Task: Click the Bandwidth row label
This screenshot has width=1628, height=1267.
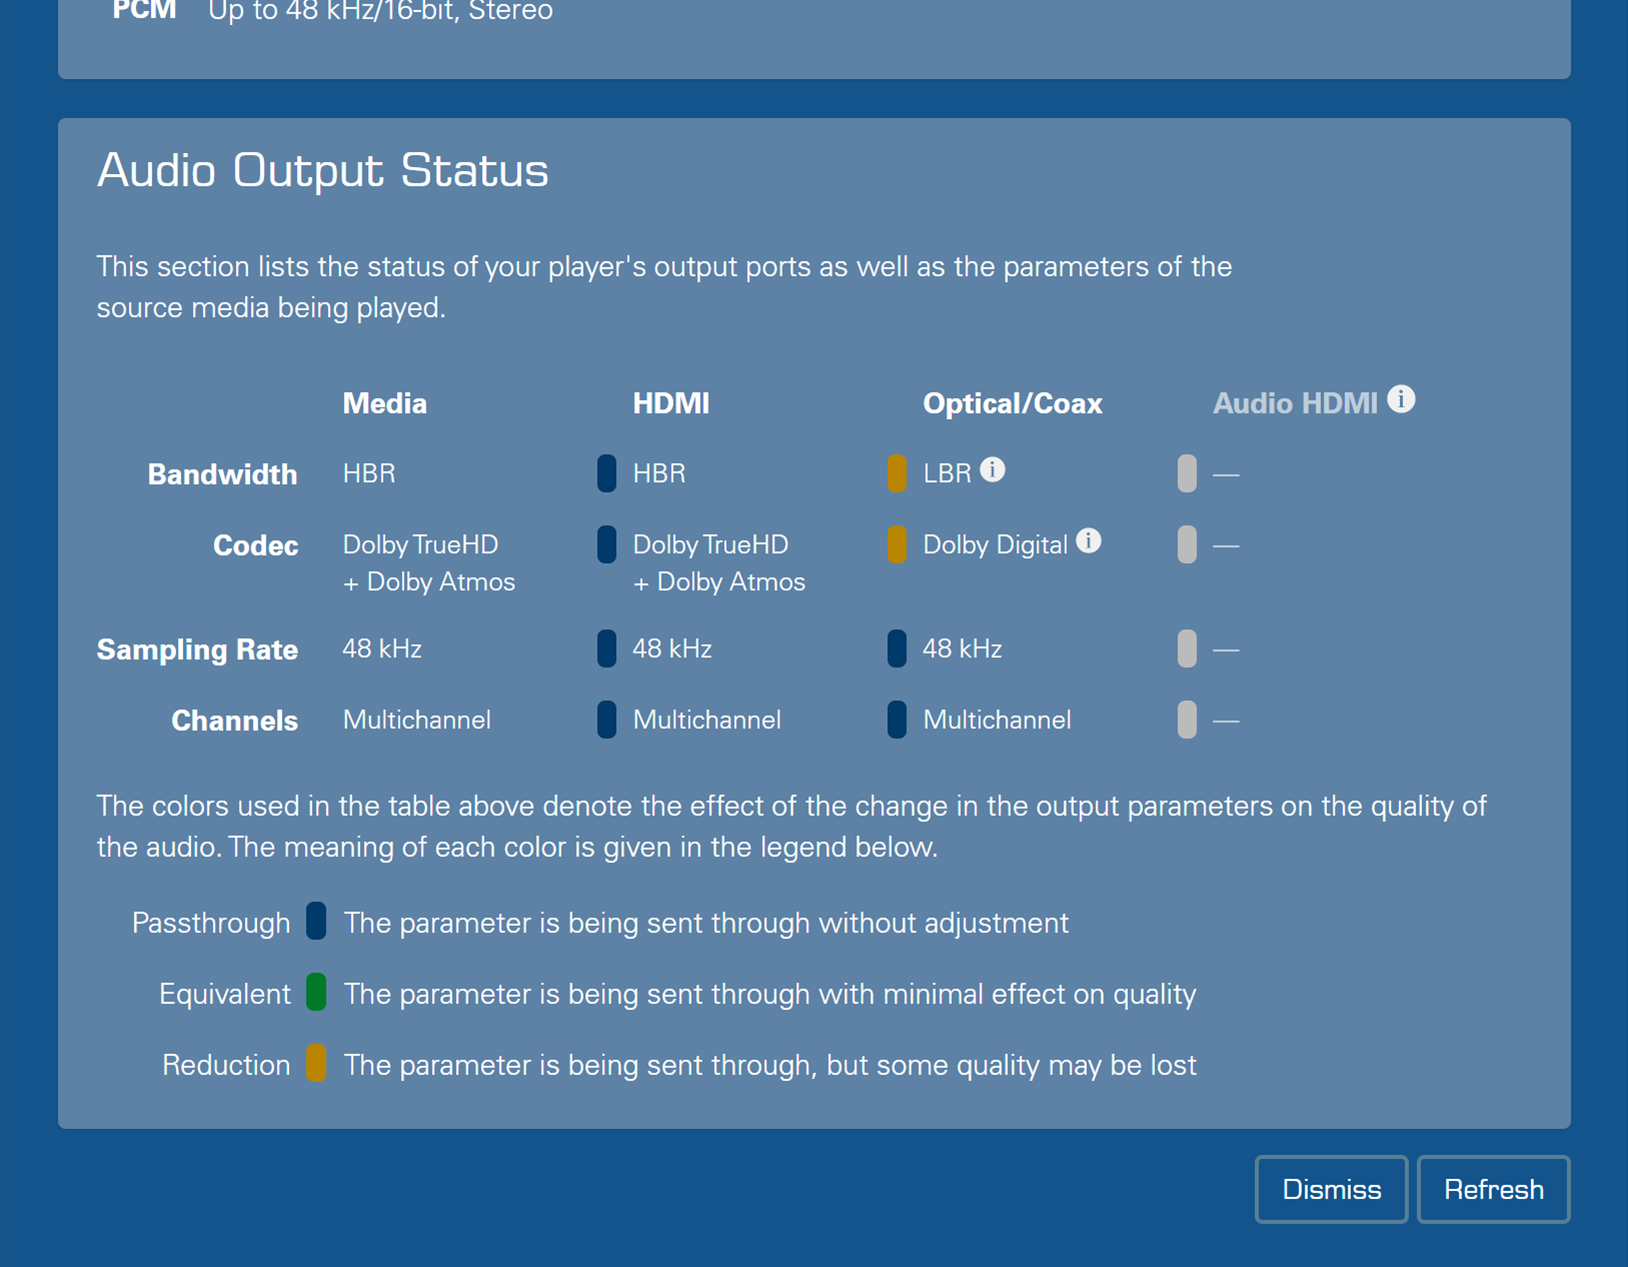Action: pos(222,474)
